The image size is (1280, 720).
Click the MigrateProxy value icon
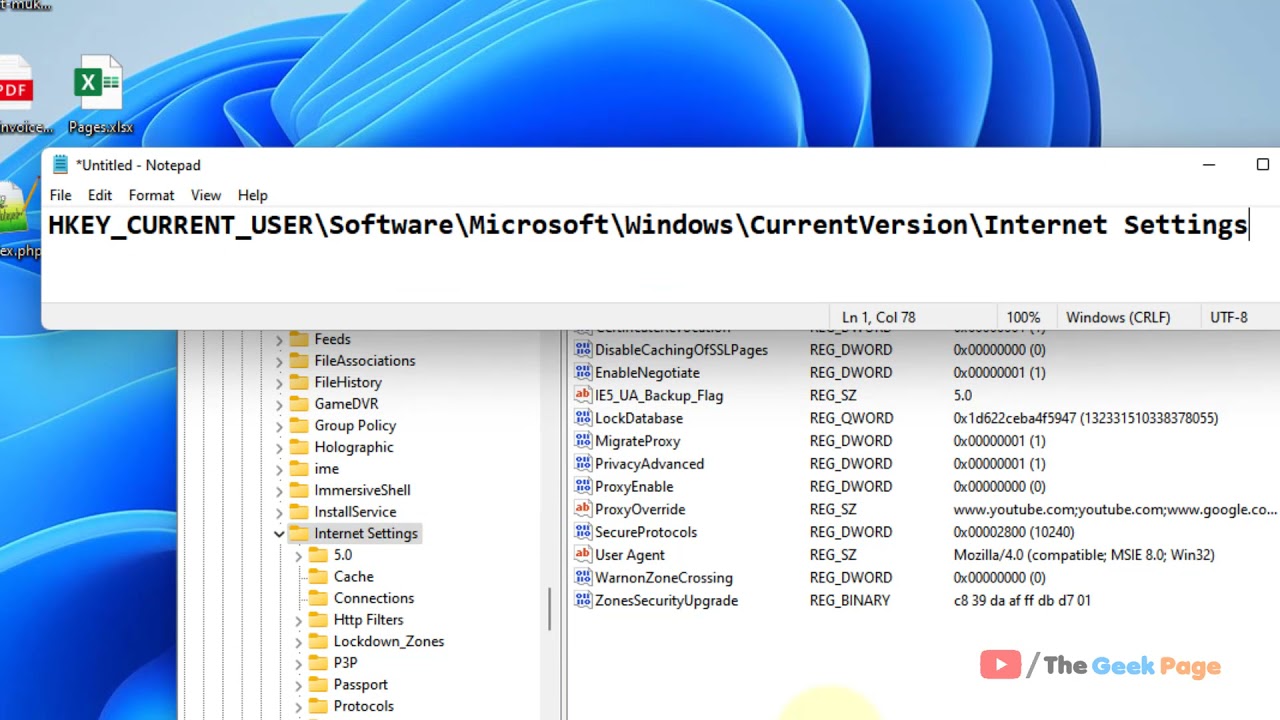[583, 441]
